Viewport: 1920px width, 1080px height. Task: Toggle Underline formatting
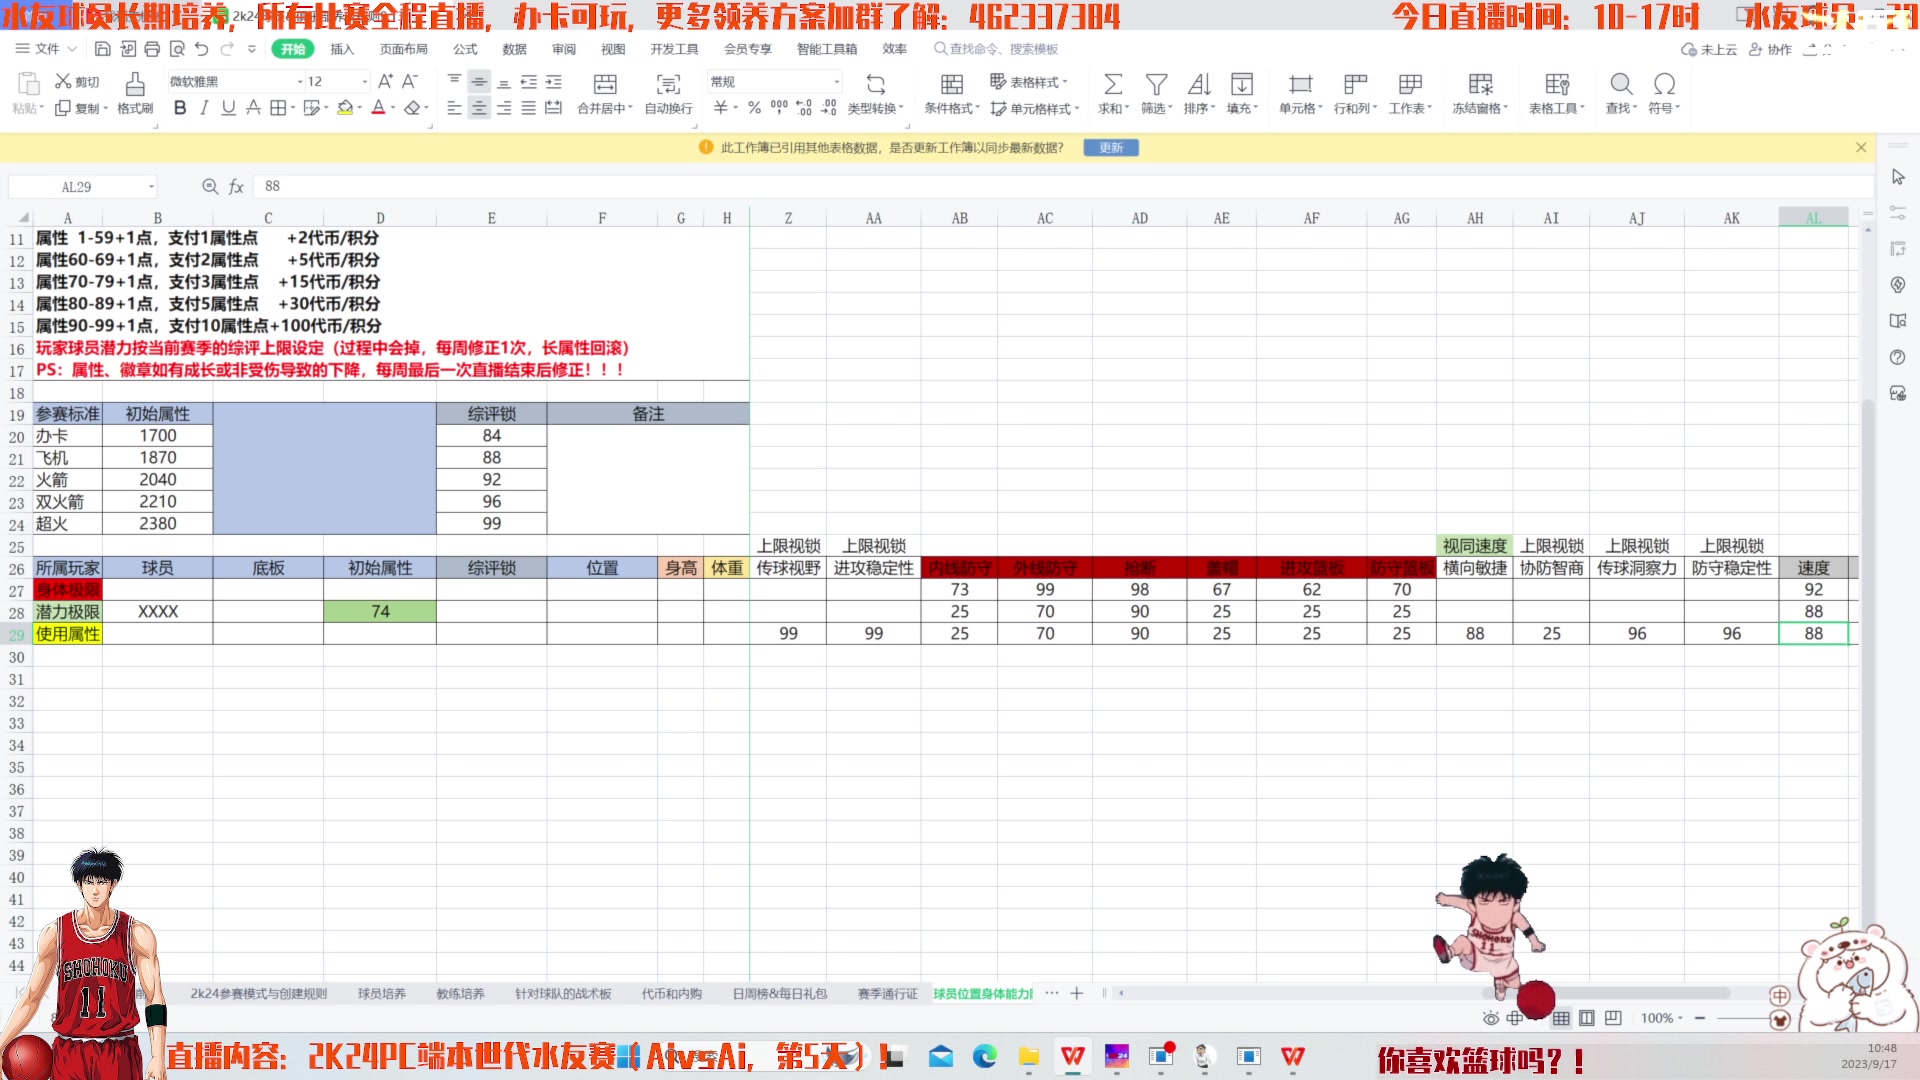tap(228, 108)
